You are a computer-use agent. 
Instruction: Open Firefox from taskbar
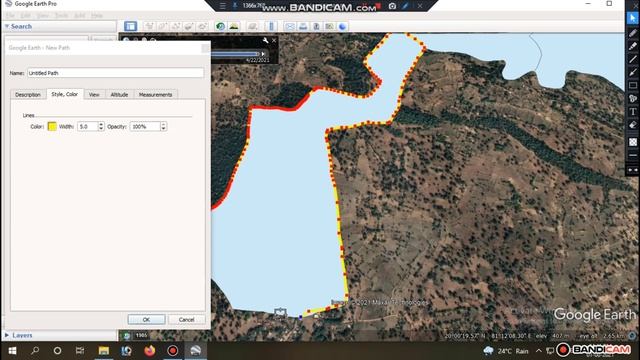150,351
